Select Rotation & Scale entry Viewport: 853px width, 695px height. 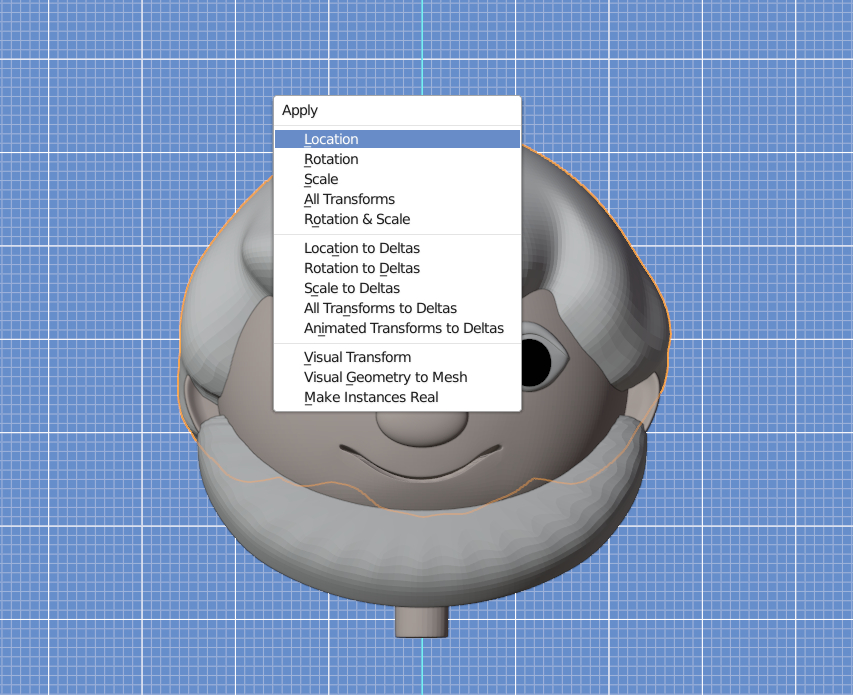[x=357, y=219]
